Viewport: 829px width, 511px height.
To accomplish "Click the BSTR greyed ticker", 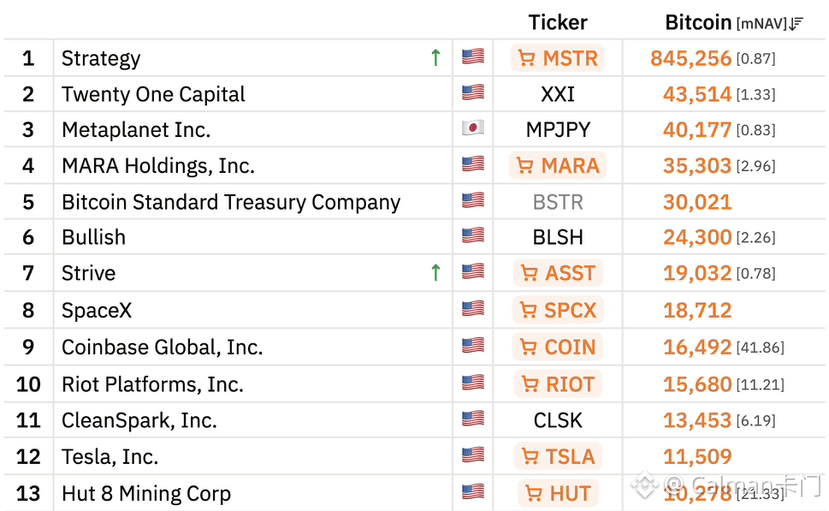I will [x=558, y=202].
